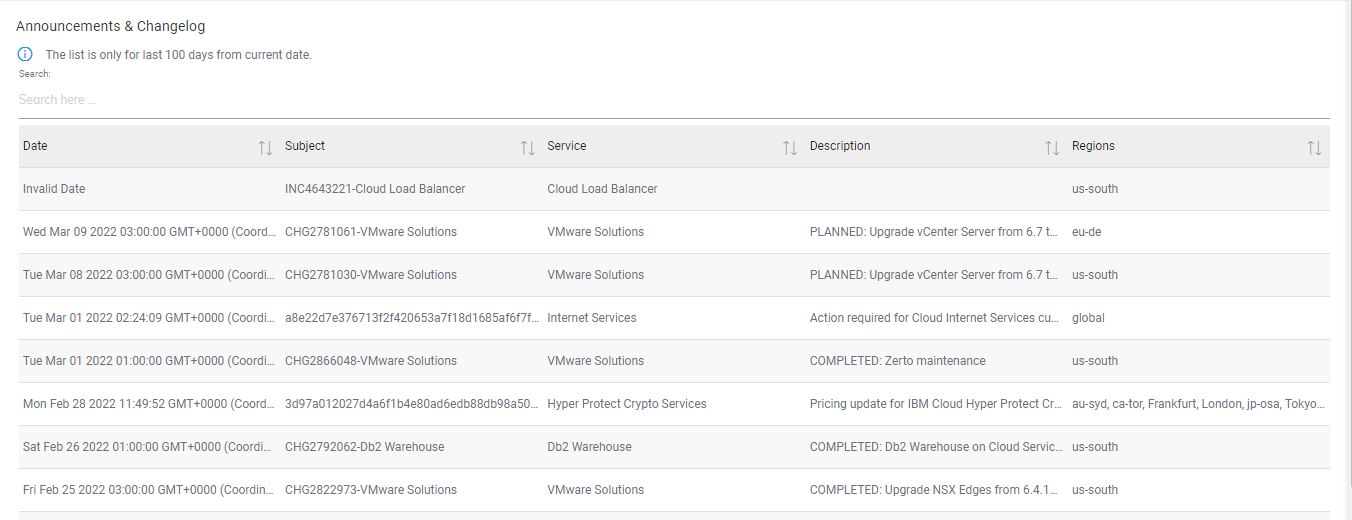Click the info icon beside list notice
1352x520 pixels.
[25, 55]
